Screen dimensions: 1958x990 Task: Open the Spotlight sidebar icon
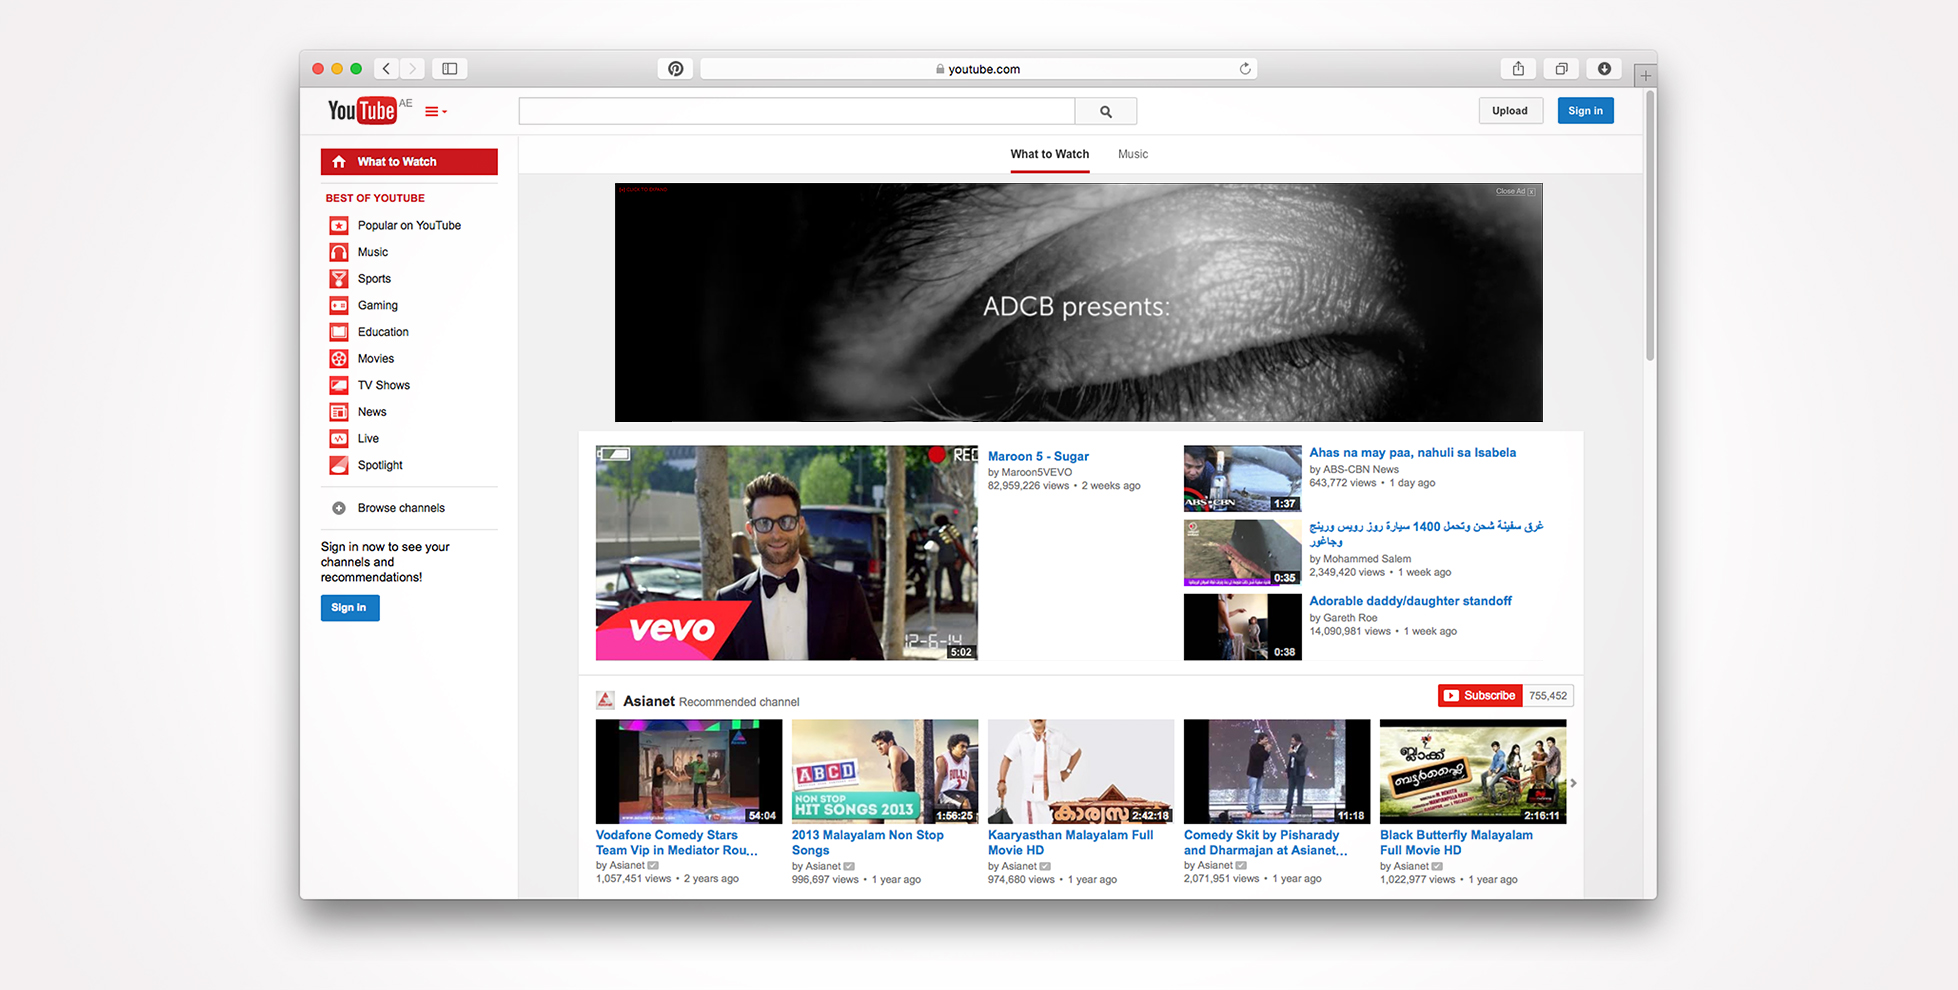339,465
